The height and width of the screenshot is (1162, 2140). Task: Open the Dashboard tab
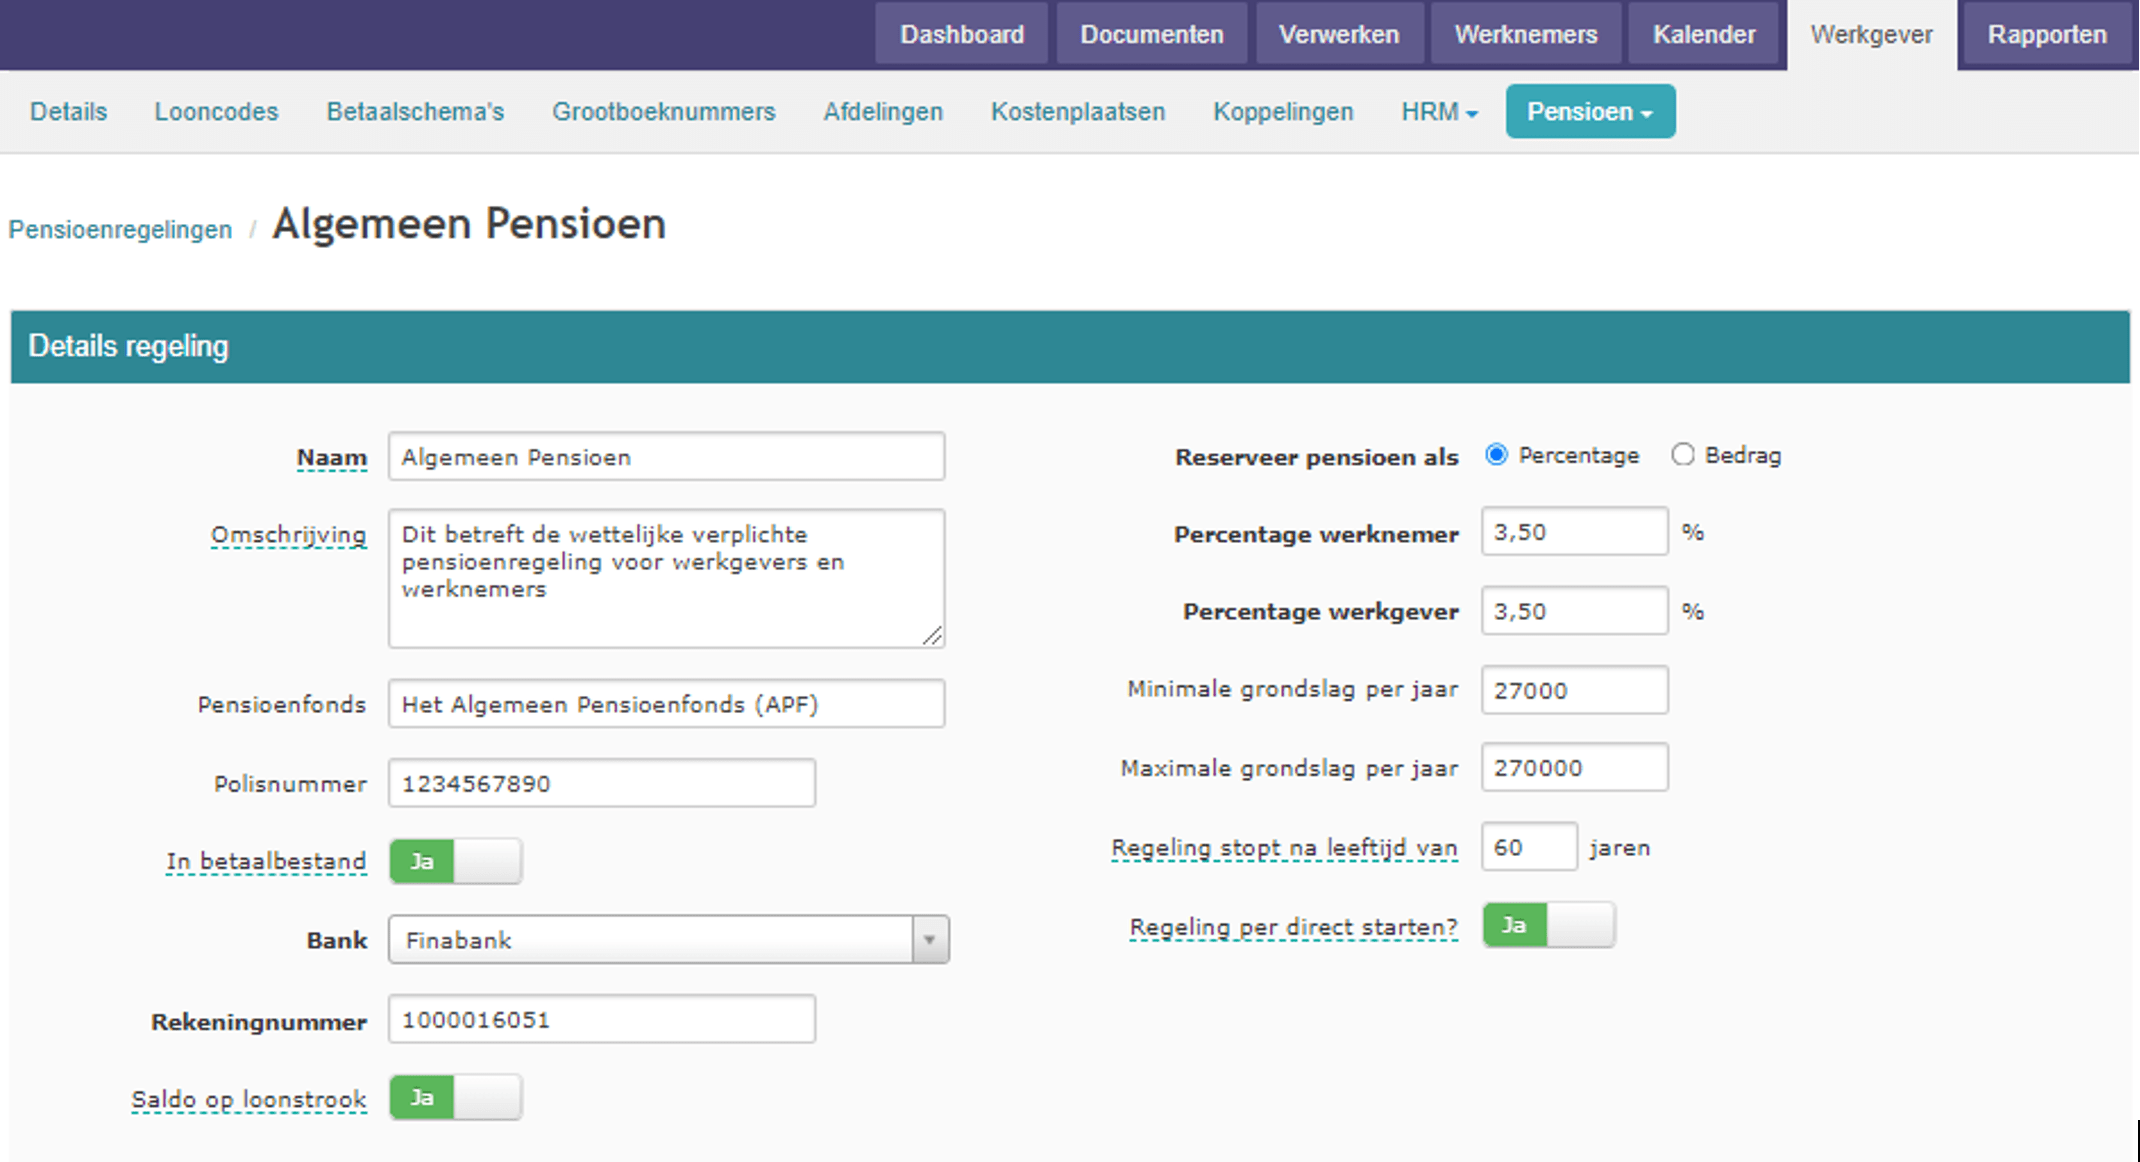(962, 34)
